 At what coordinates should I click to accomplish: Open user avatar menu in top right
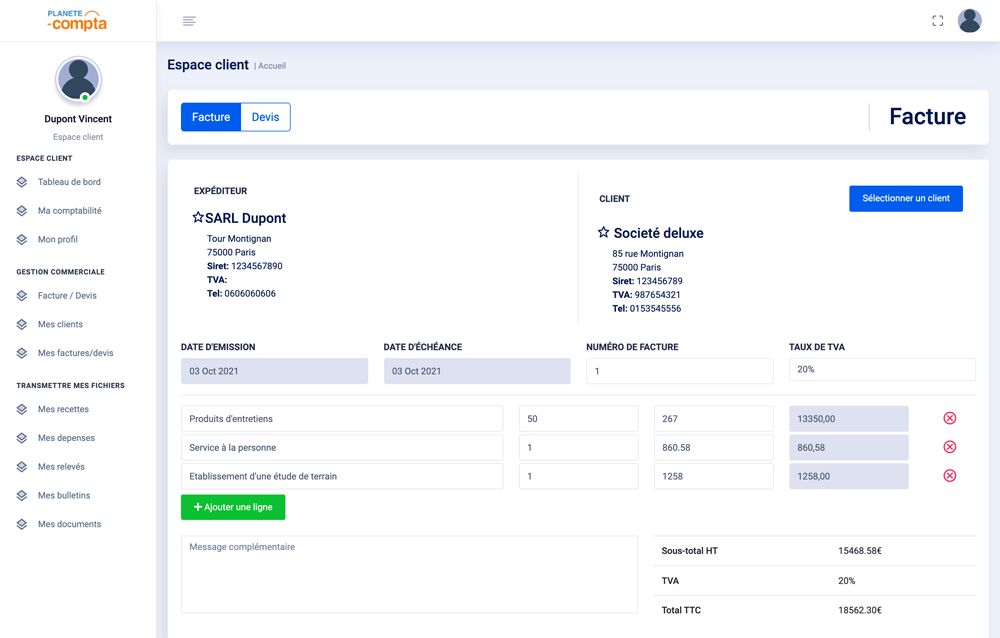click(969, 21)
